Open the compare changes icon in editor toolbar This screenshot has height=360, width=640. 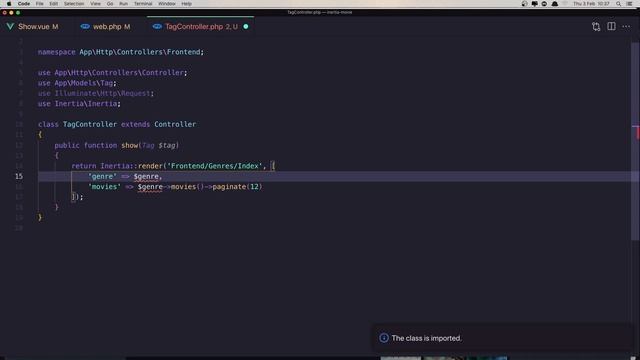596,27
